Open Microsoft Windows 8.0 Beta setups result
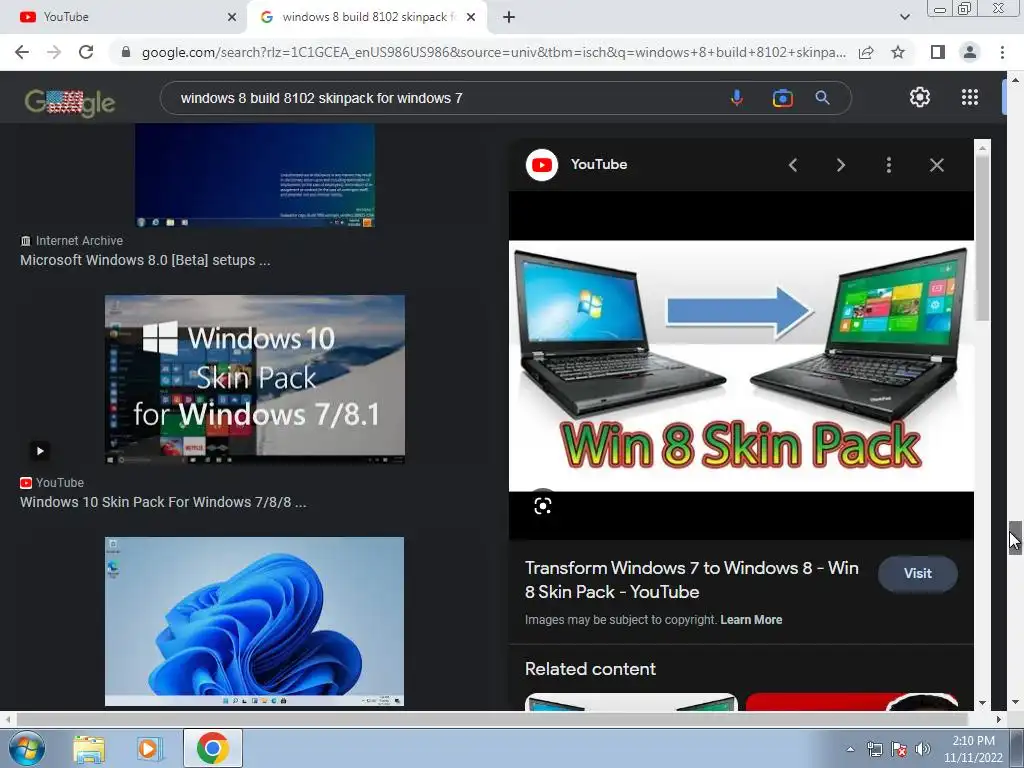The width and height of the screenshot is (1024, 768). pos(145,260)
